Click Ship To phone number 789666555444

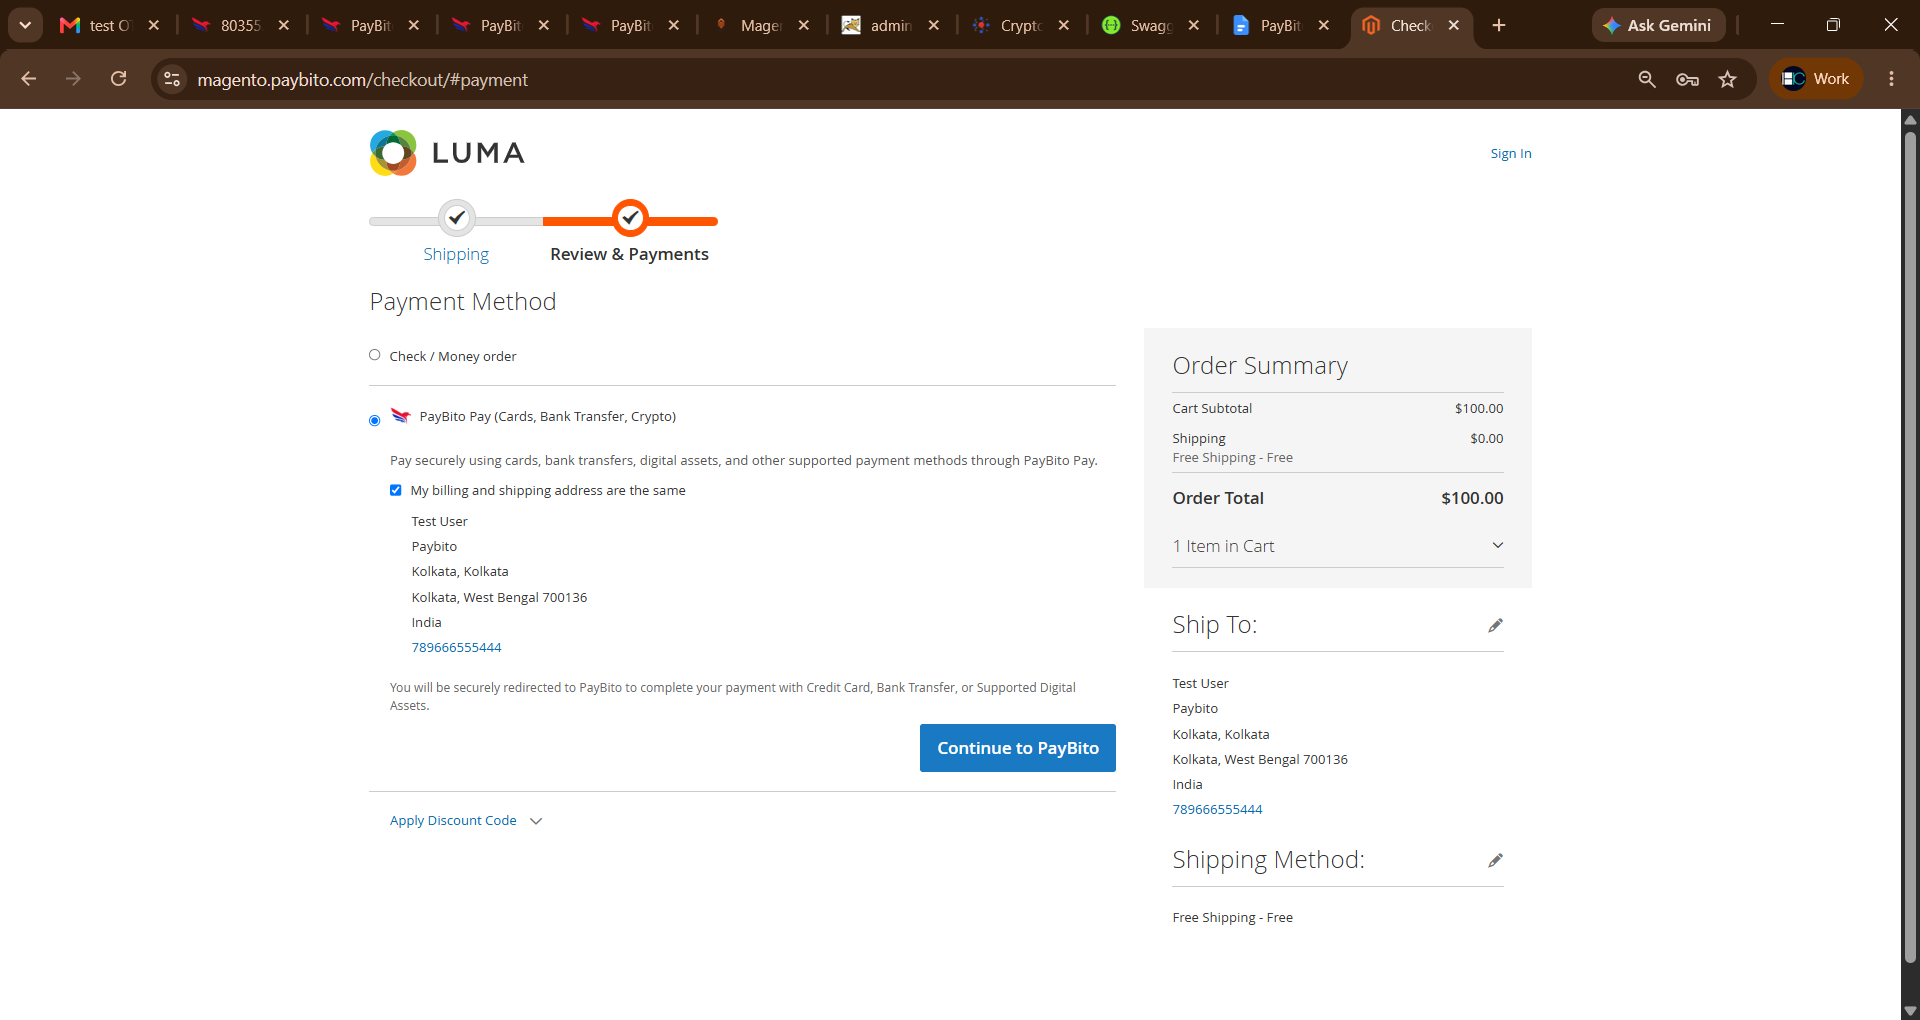tap(1217, 809)
